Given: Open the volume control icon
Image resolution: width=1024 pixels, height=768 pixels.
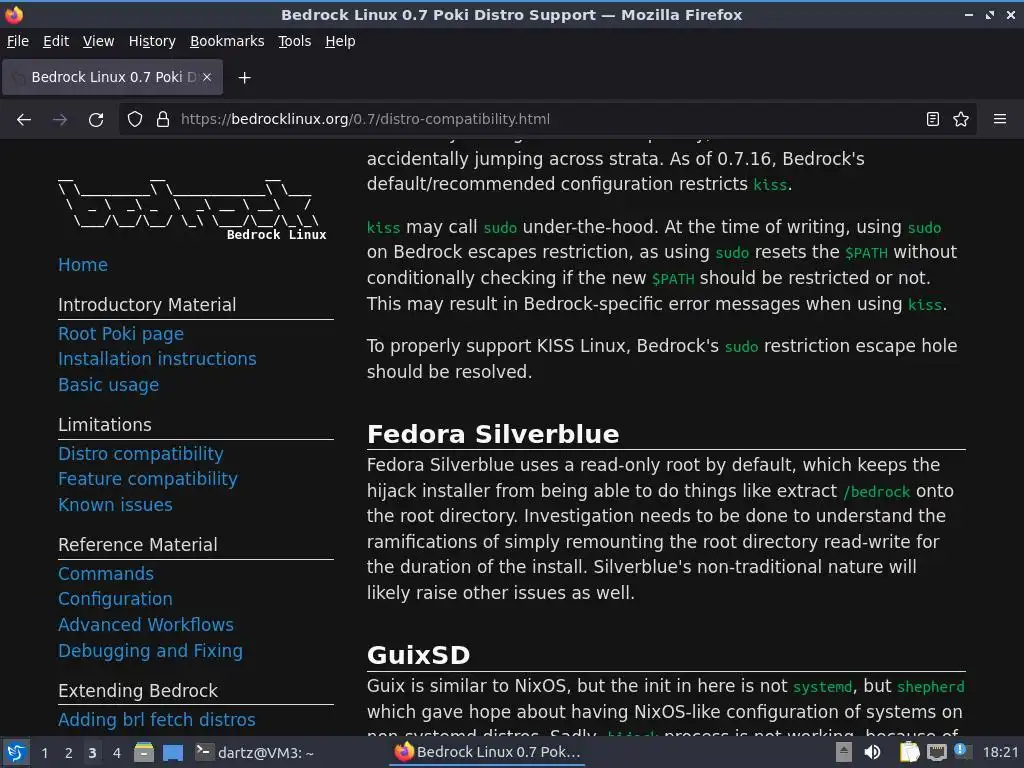Looking at the screenshot, I should coord(872,752).
